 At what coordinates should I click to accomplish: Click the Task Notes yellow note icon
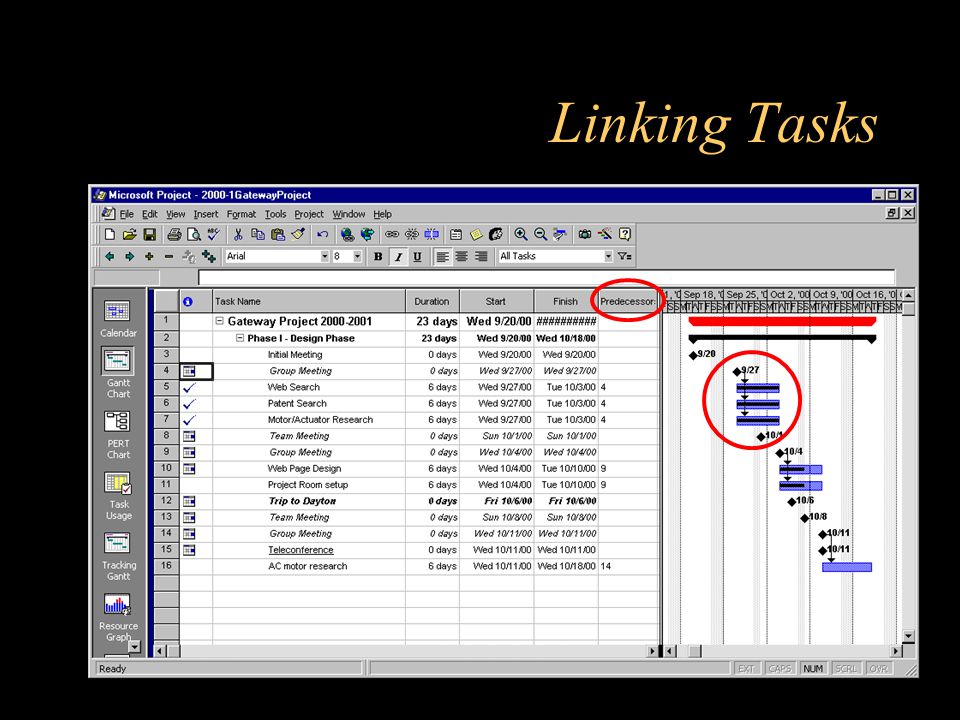[476, 234]
